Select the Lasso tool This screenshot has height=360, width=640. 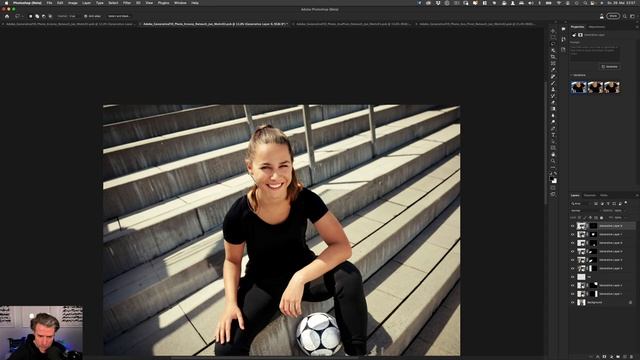click(553, 44)
